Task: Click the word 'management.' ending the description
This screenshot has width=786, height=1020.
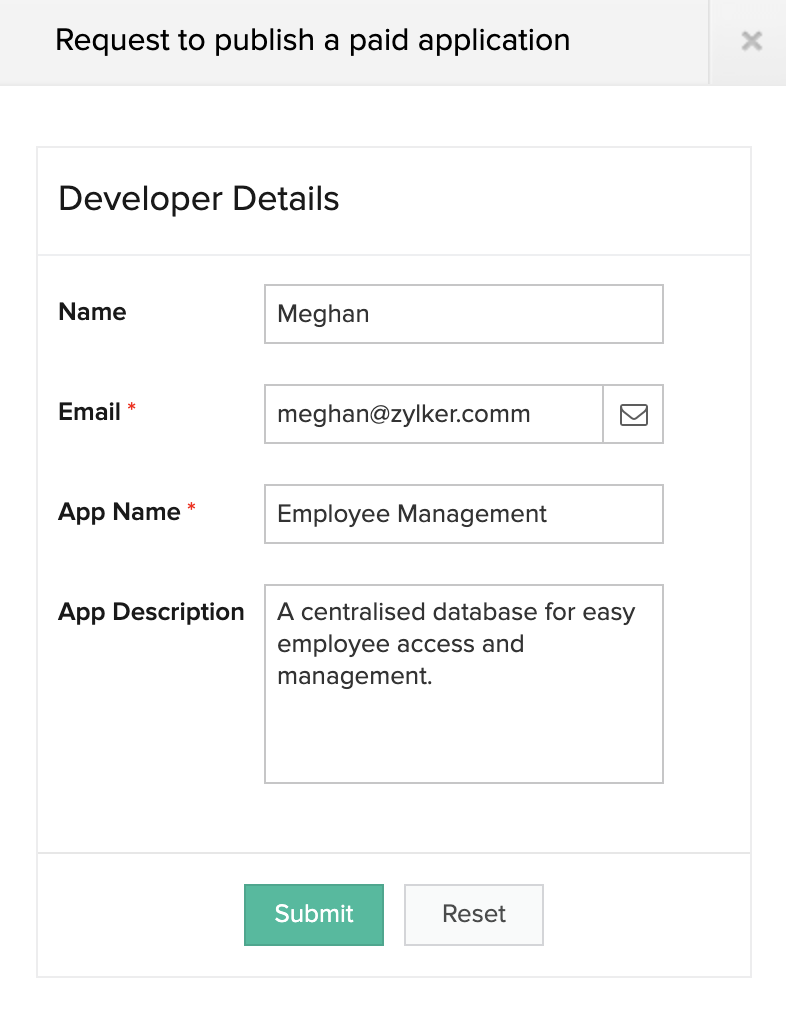Action: (x=354, y=676)
